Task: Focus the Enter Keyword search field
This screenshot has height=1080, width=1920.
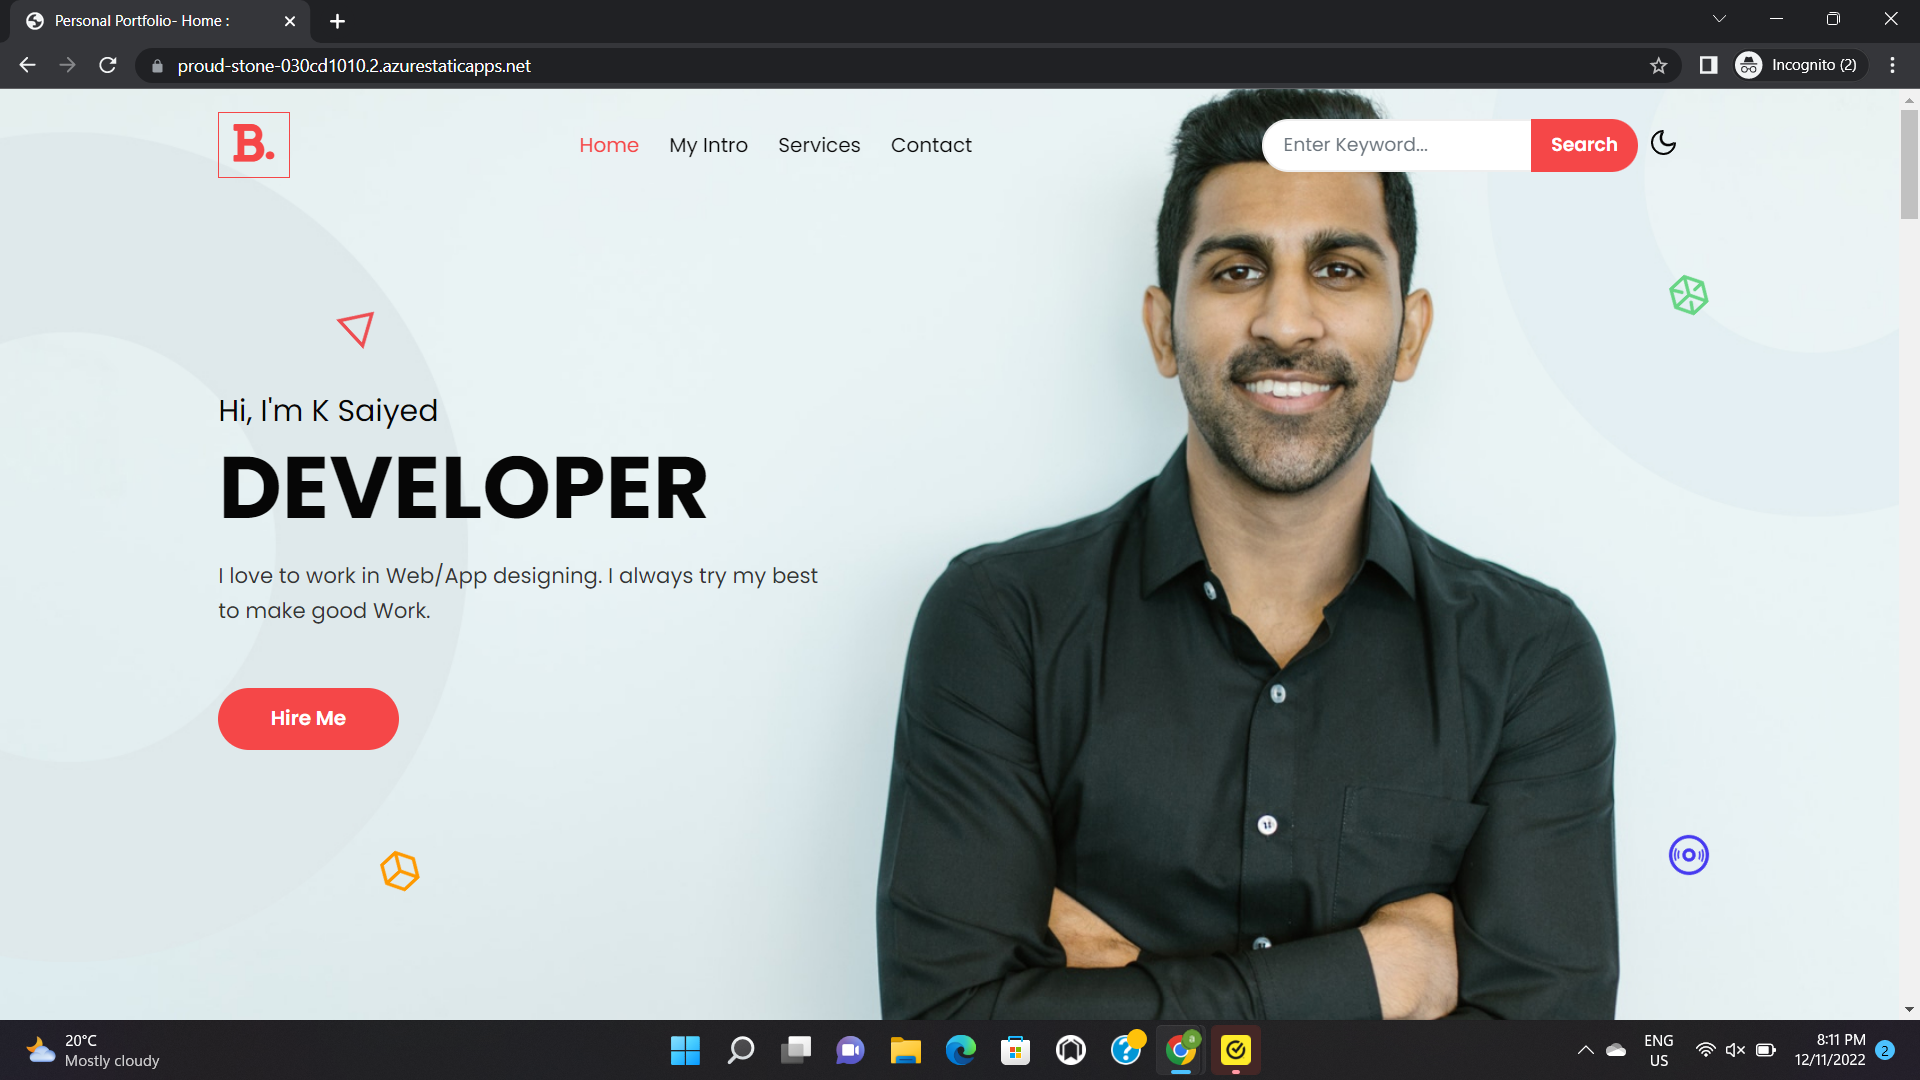Action: [x=1397, y=145]
